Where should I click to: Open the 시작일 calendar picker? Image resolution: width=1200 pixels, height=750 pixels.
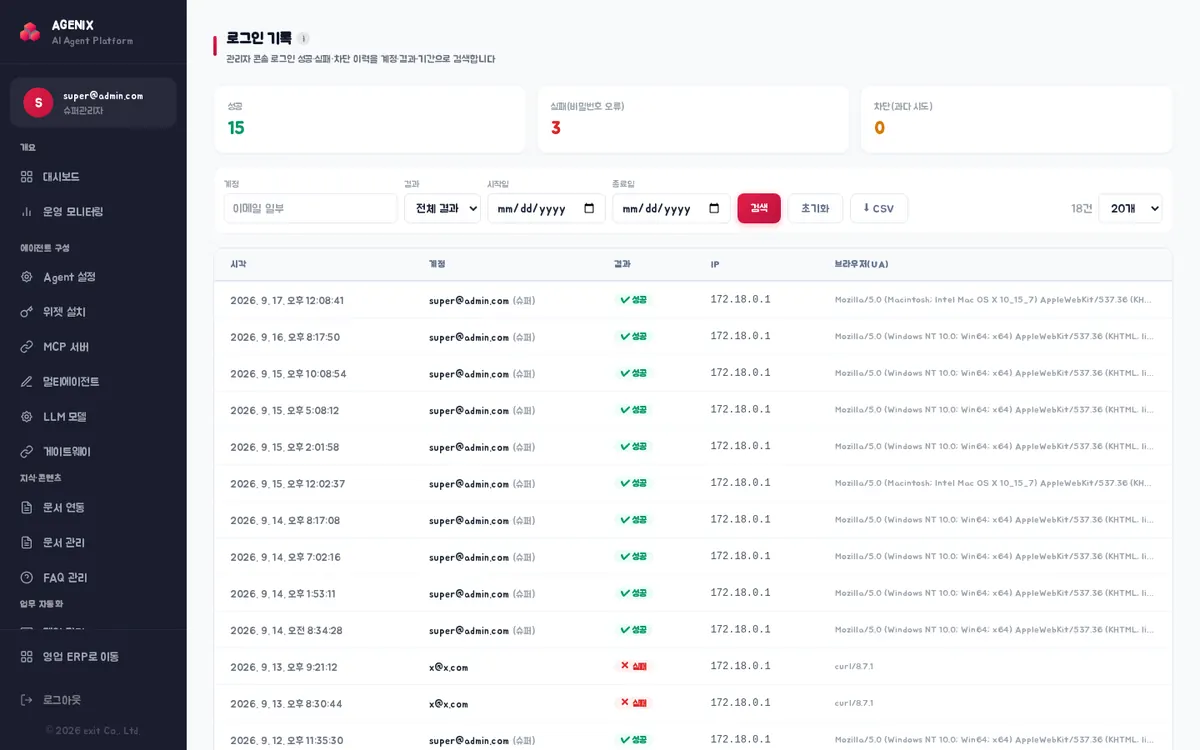[x=589, y=208]
